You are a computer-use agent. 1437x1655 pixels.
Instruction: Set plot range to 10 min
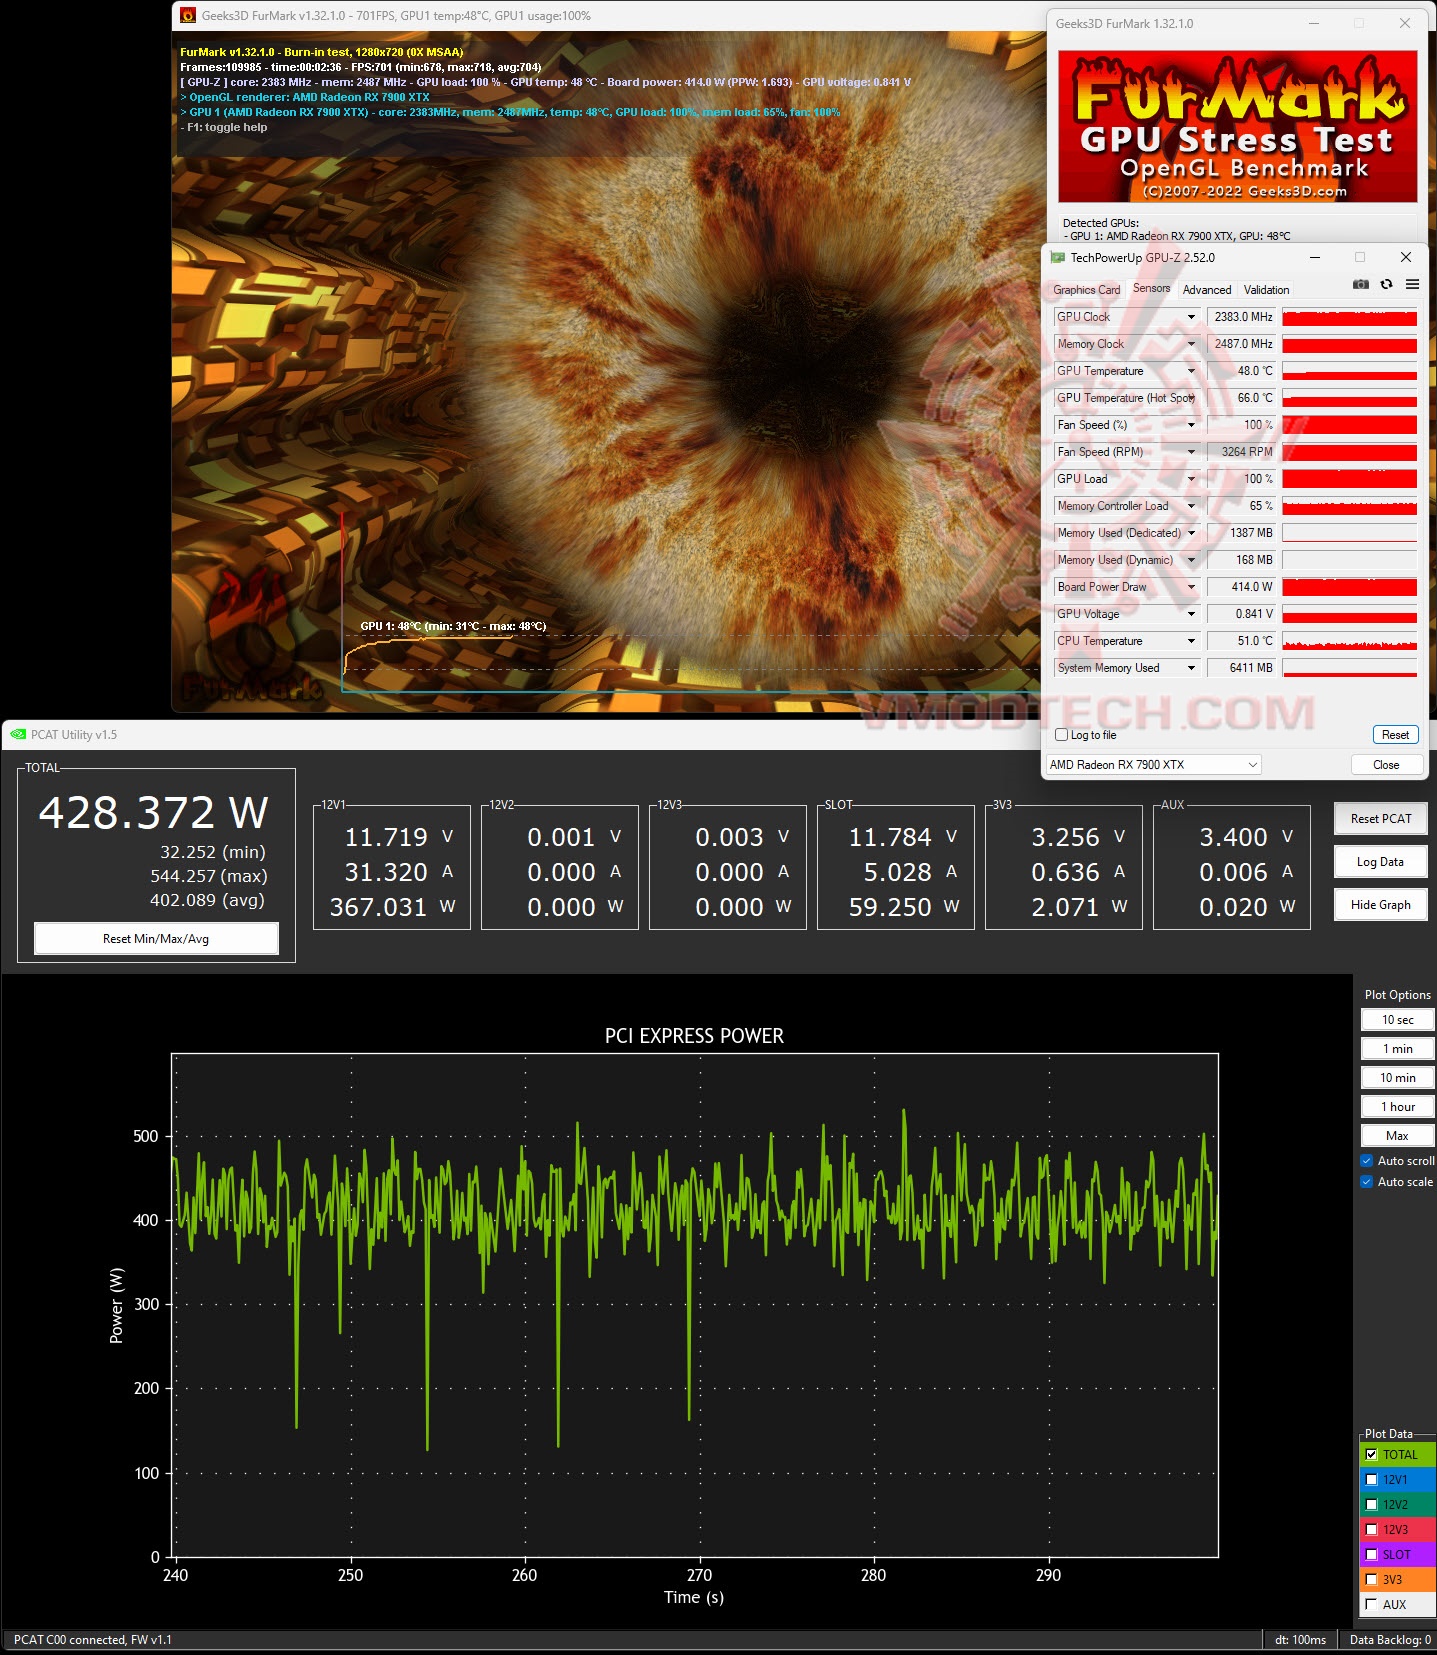[x=1398, y=1078]
